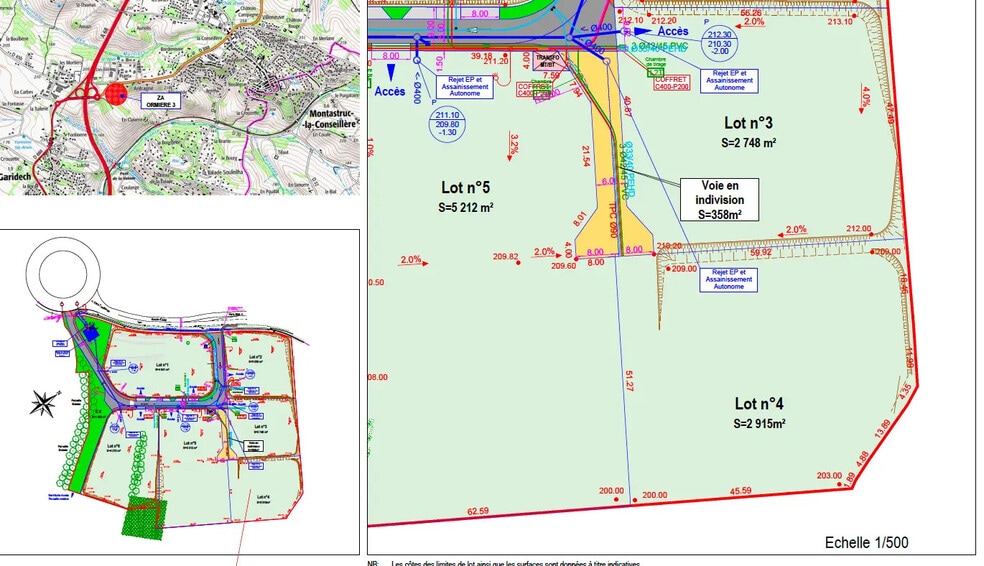The width and height of the screenshot is (984, 566).
Task: Click the 212.30 elevation circle marker
Action: [719, 42]
